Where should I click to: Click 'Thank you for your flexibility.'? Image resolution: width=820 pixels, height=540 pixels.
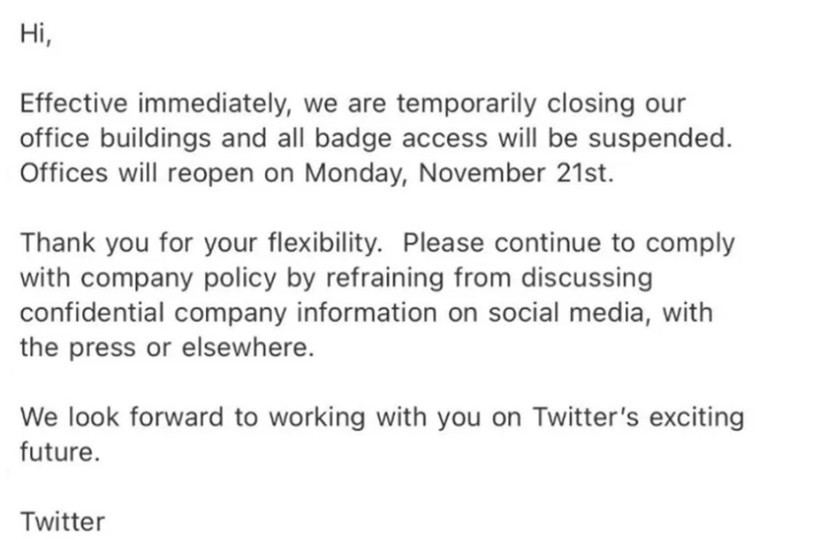pos(201,243)
